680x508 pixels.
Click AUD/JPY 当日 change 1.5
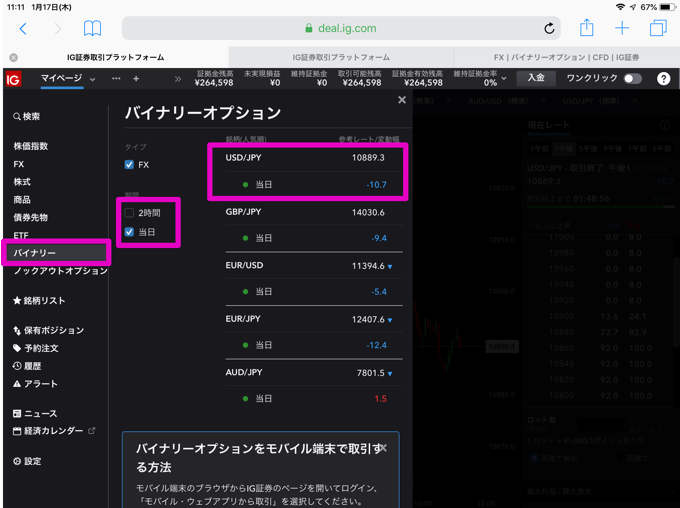[381, 399]
